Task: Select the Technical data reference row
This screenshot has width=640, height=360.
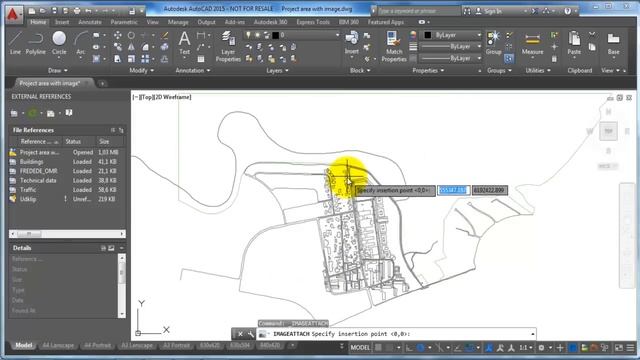Action: pyautogui.click(x=67, y=180)
